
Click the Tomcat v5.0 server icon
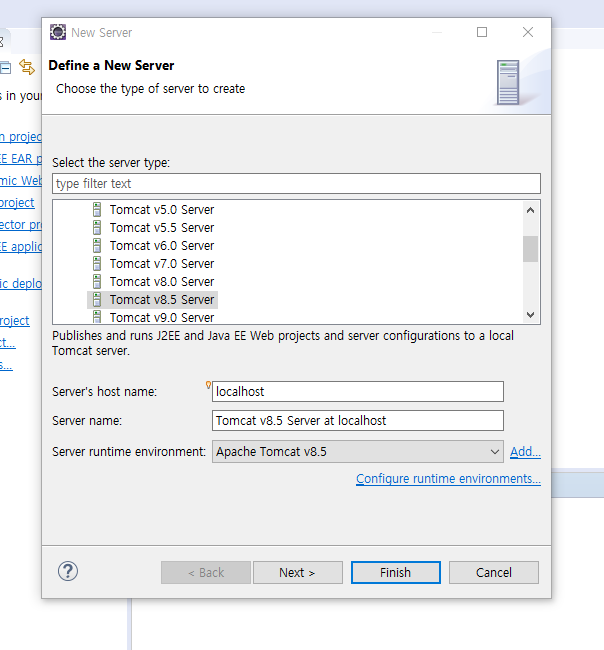[97, 210]
